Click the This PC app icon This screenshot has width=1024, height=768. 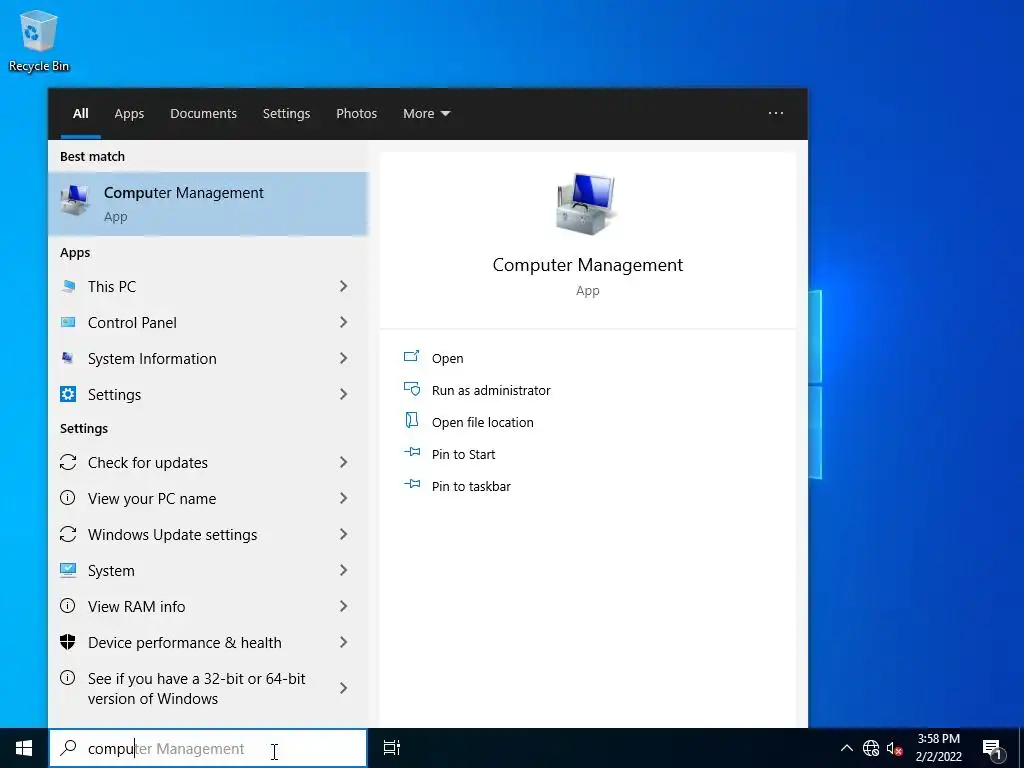coord(68,286)
